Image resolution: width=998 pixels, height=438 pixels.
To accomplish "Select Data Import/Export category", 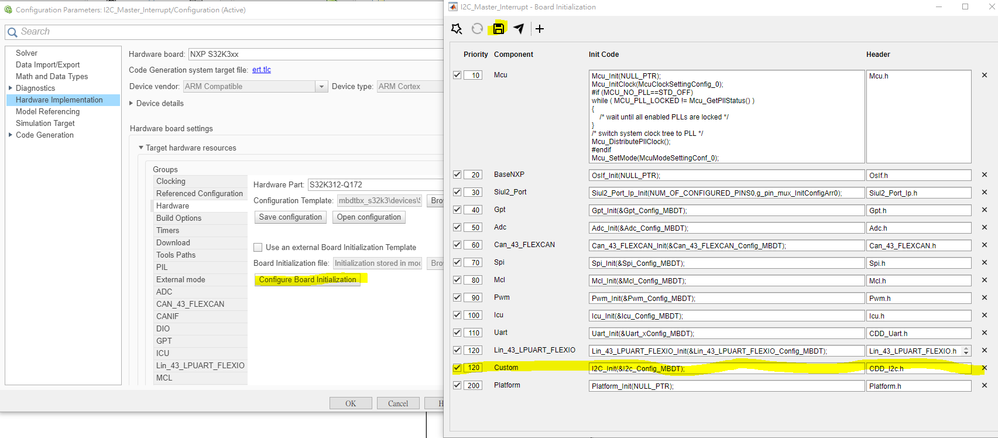I will [x=48, y=64].
